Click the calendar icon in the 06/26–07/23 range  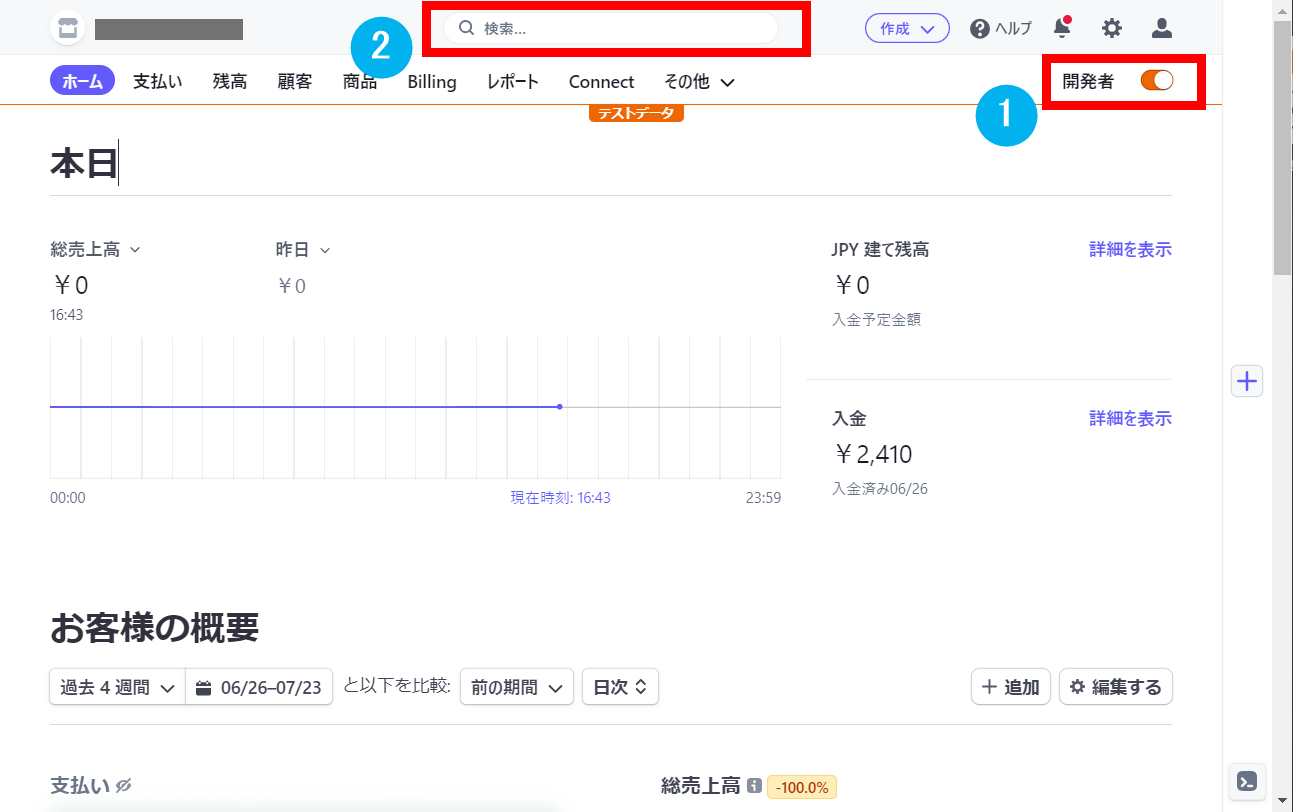[204, 688]
